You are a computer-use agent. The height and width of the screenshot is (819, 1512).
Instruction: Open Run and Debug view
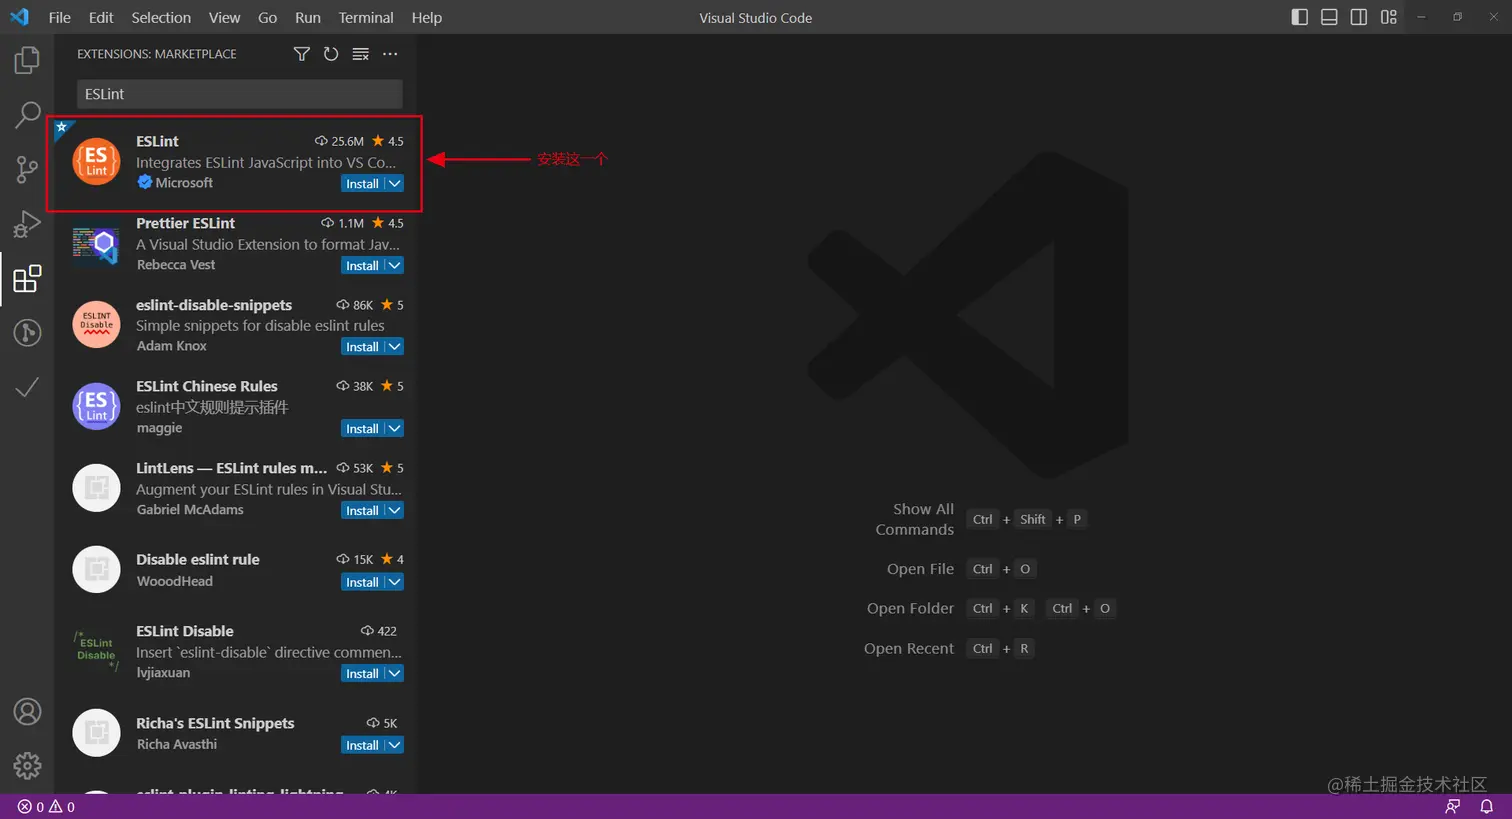tap(27, 223)
